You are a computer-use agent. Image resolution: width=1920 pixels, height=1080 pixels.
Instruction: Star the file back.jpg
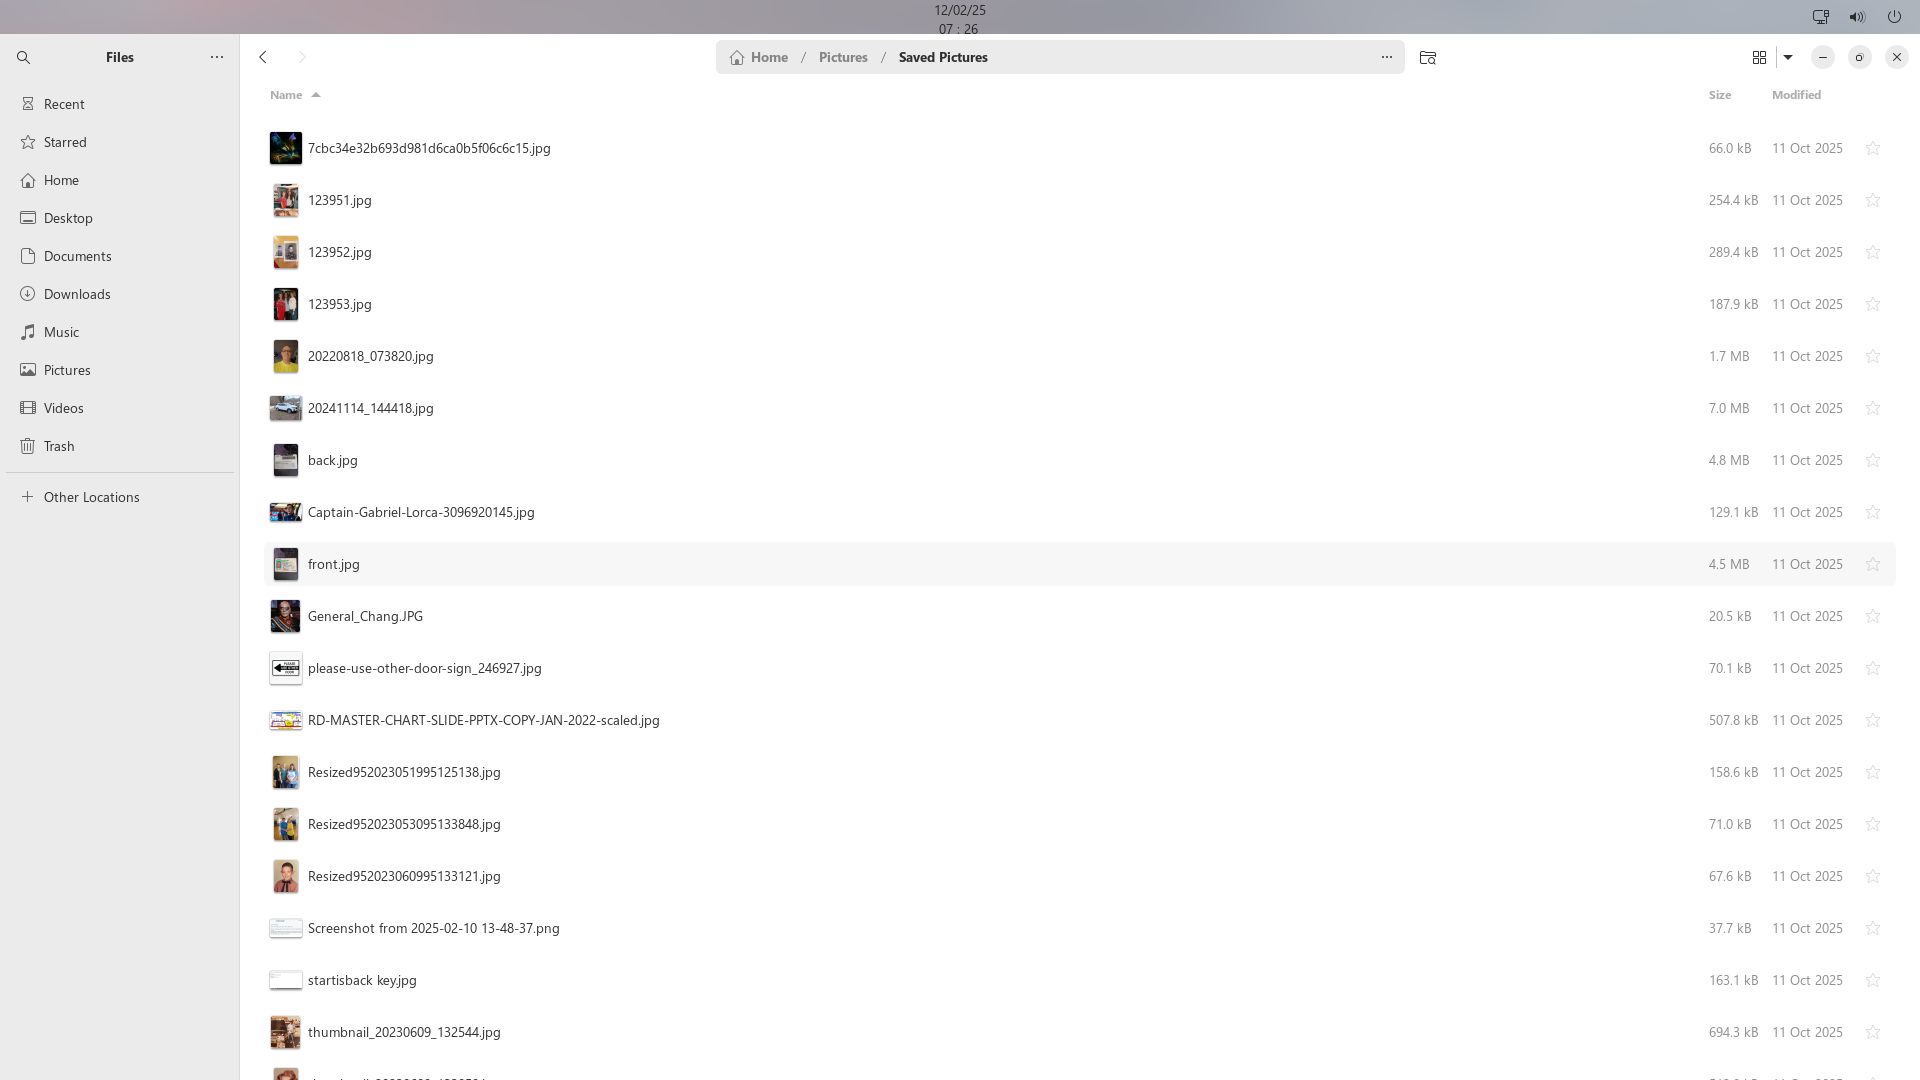(1873, 460)
